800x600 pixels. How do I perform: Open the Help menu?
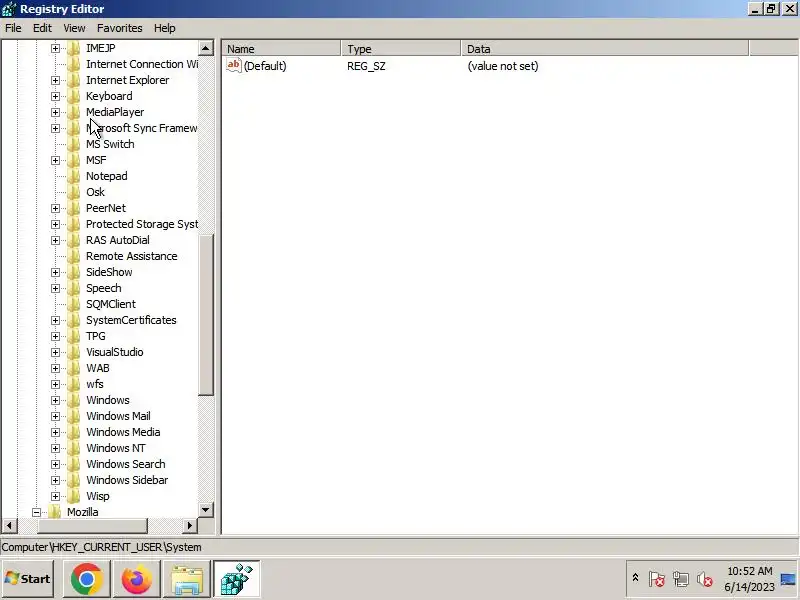[x=165, y=28]
